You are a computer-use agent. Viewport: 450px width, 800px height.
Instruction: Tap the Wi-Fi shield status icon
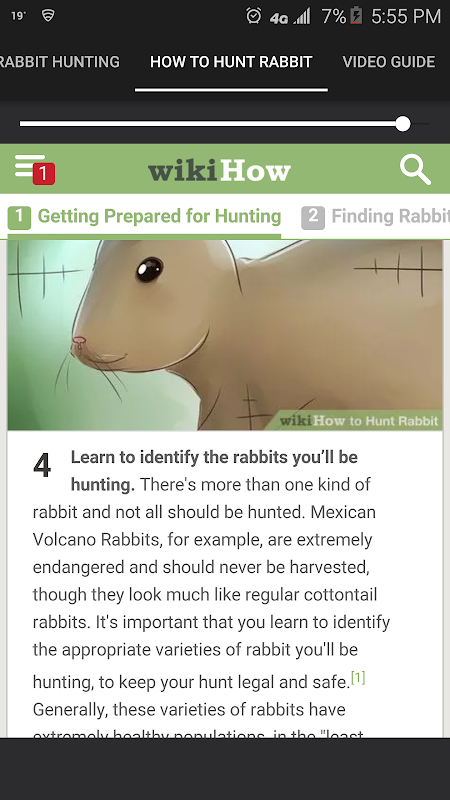tap(48, 16)
